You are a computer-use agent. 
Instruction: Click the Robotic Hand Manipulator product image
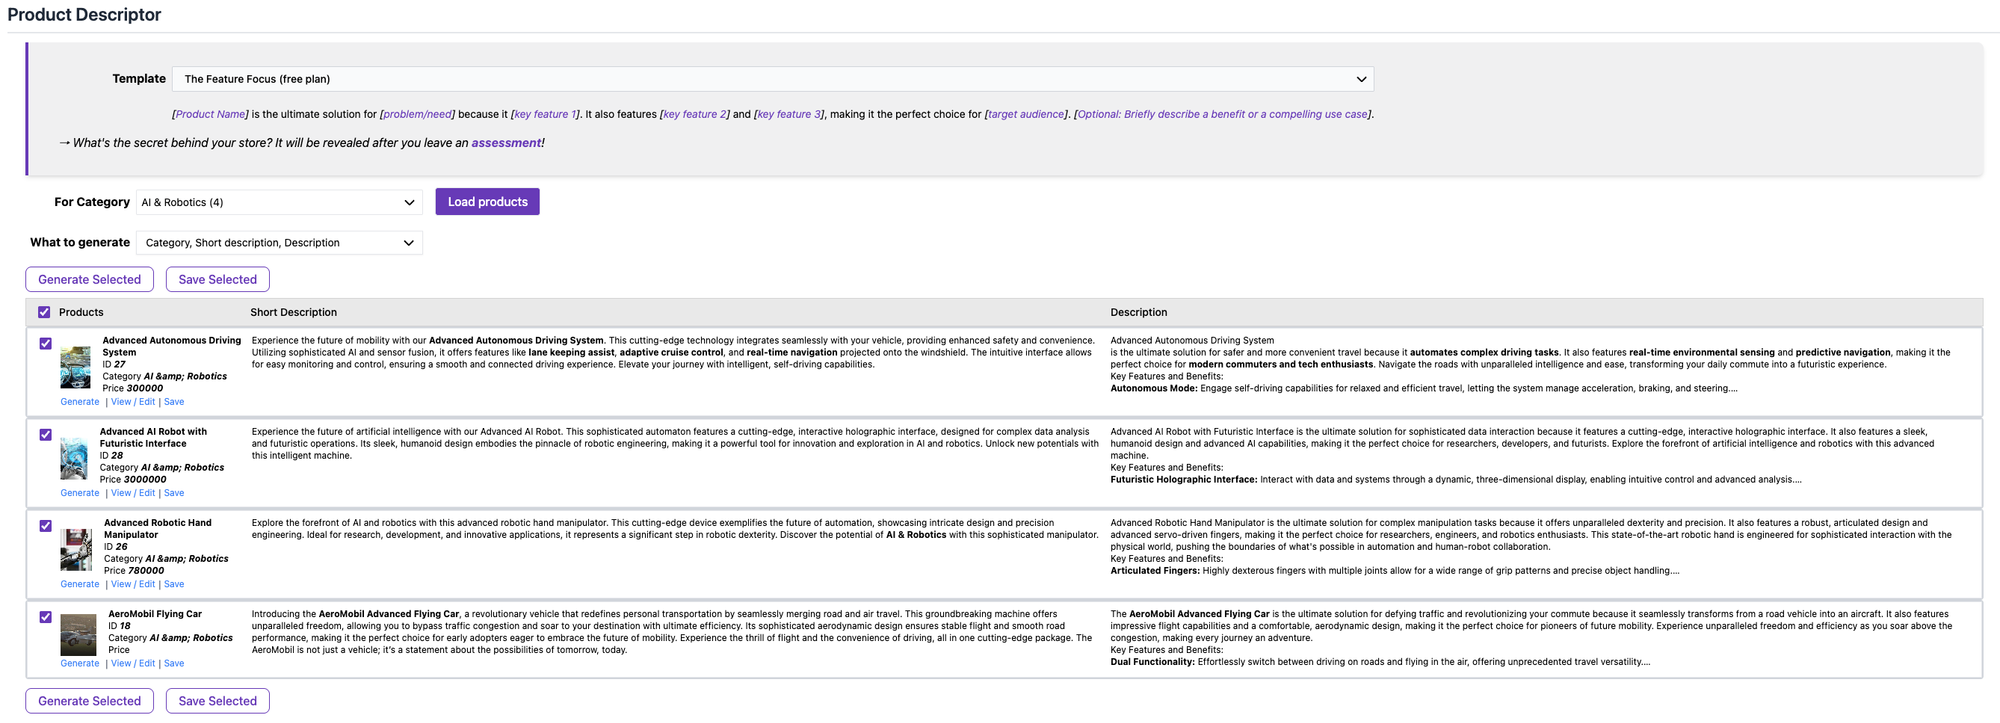click(76, 550)
